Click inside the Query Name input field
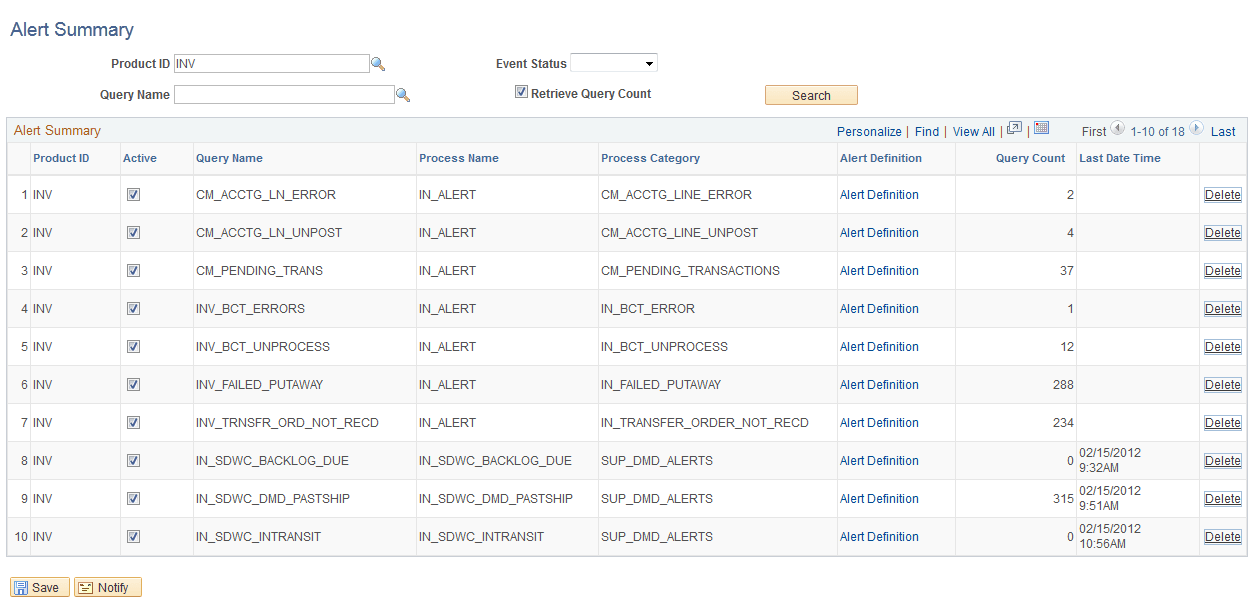The image size is (1254, 603). coord(283,94)
